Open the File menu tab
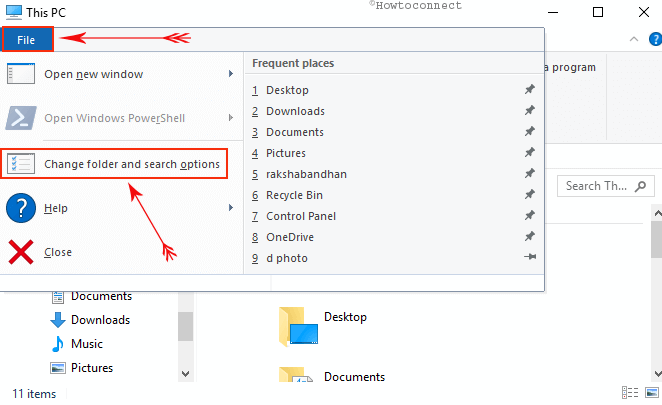This screenshot has height=405, width=662. coord(28,40)
